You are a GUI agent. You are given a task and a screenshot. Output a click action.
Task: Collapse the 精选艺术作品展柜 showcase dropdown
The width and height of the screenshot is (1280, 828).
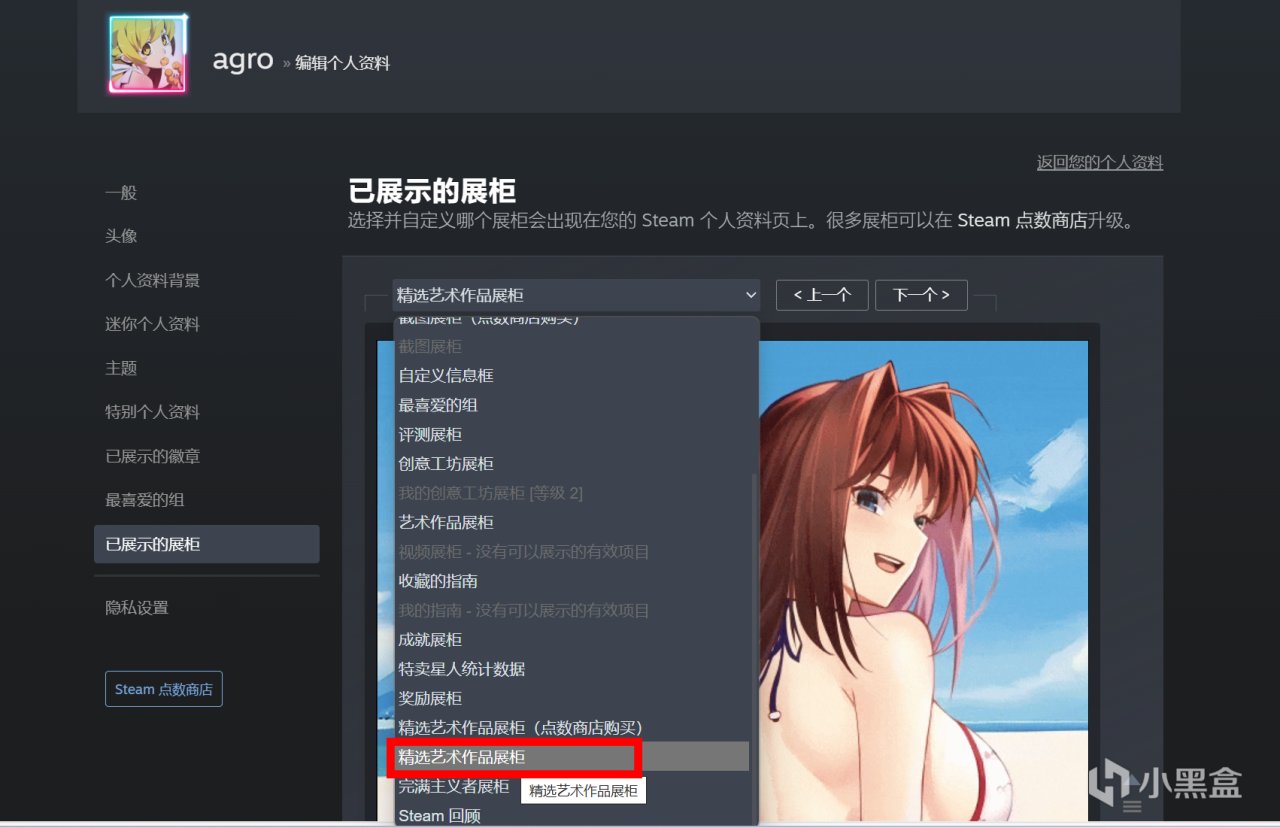click(x=576, y=295)
